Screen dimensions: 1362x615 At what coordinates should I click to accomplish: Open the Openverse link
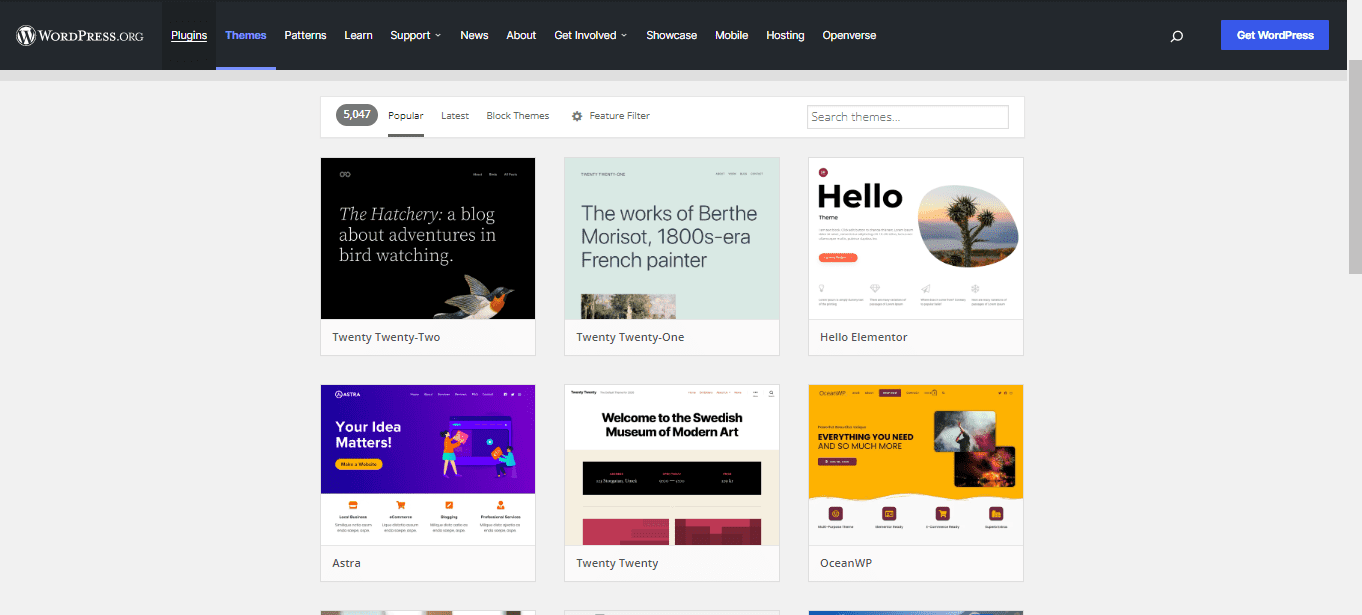click(849, 35)
